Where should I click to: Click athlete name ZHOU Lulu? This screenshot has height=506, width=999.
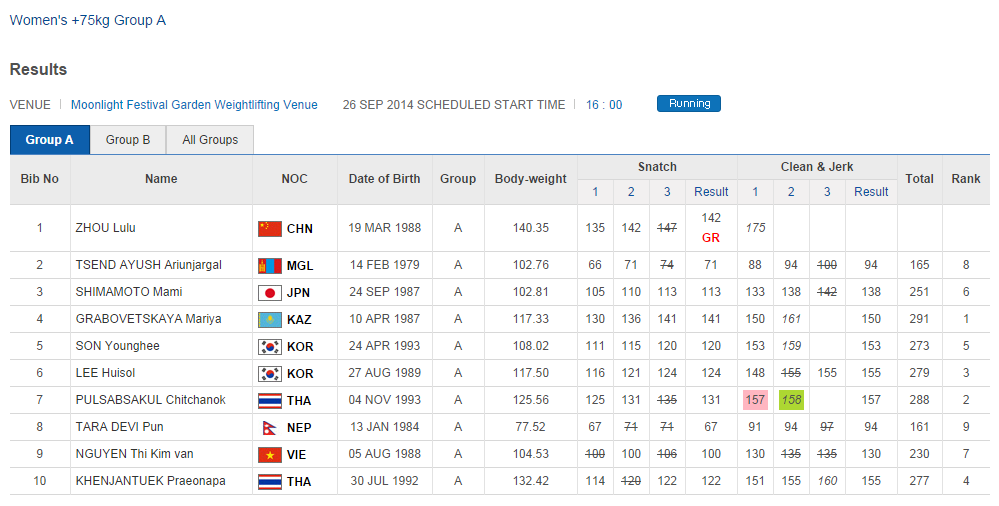pyautogui.click(x=106, y=228)
